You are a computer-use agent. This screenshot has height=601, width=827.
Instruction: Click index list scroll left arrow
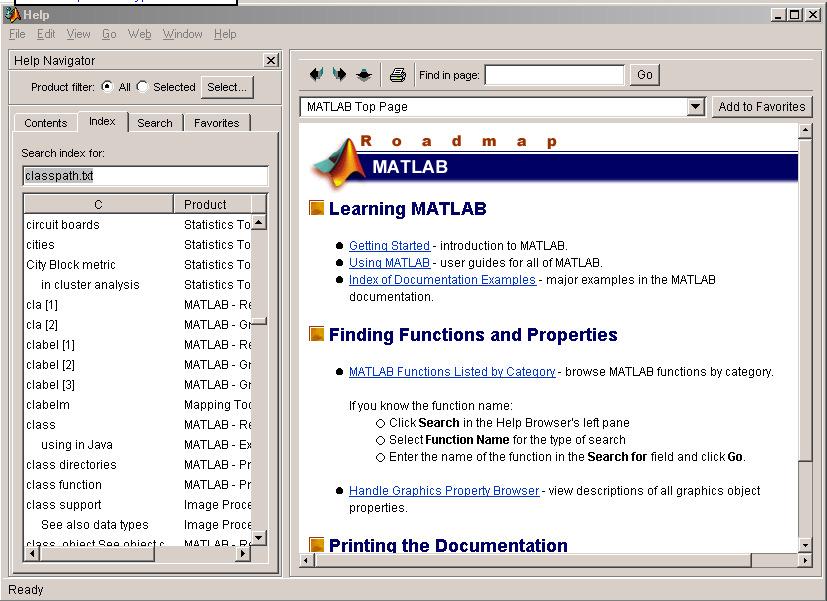[x=32, y=554]
